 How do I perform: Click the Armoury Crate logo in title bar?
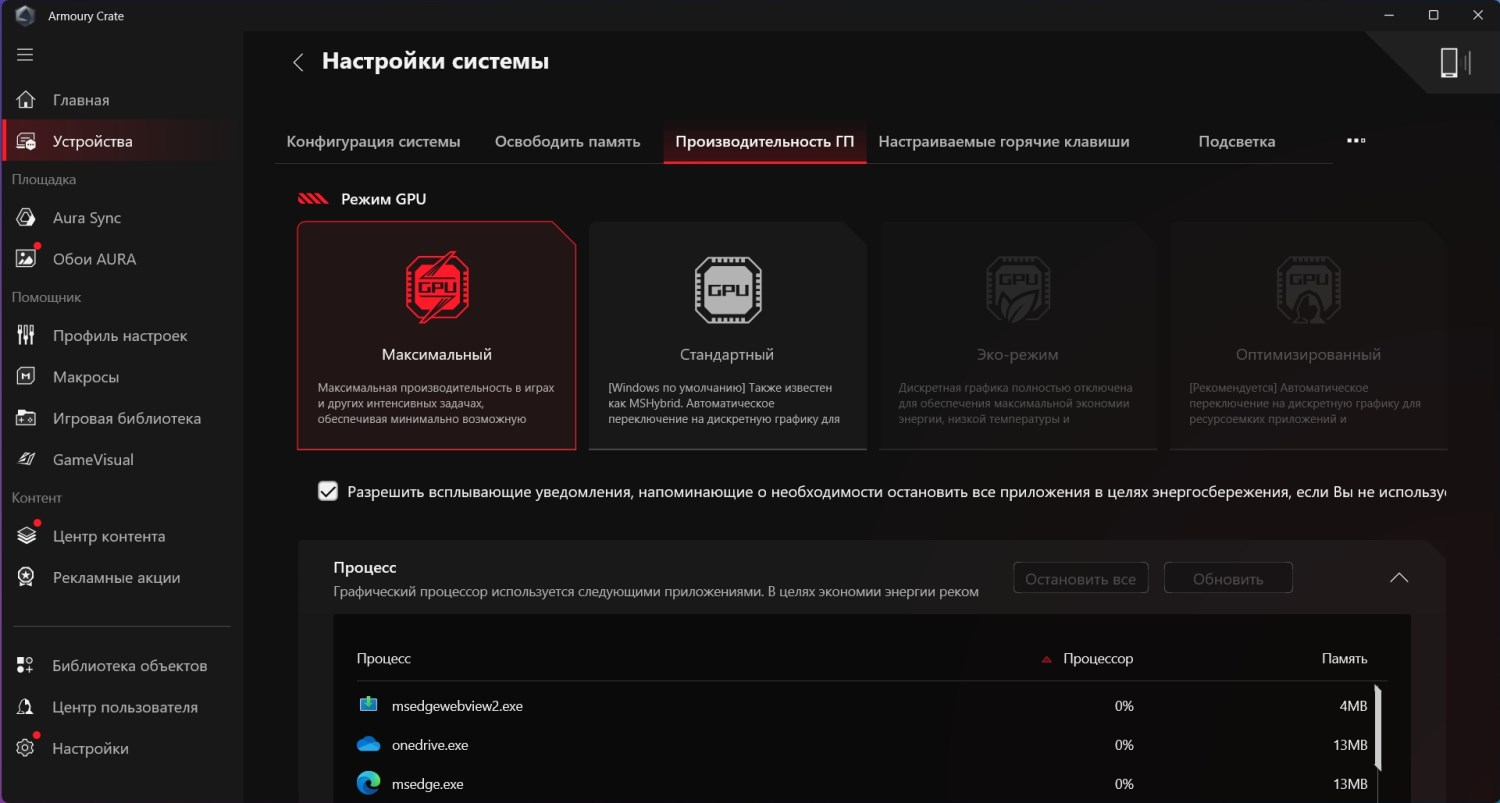point(25,16)
